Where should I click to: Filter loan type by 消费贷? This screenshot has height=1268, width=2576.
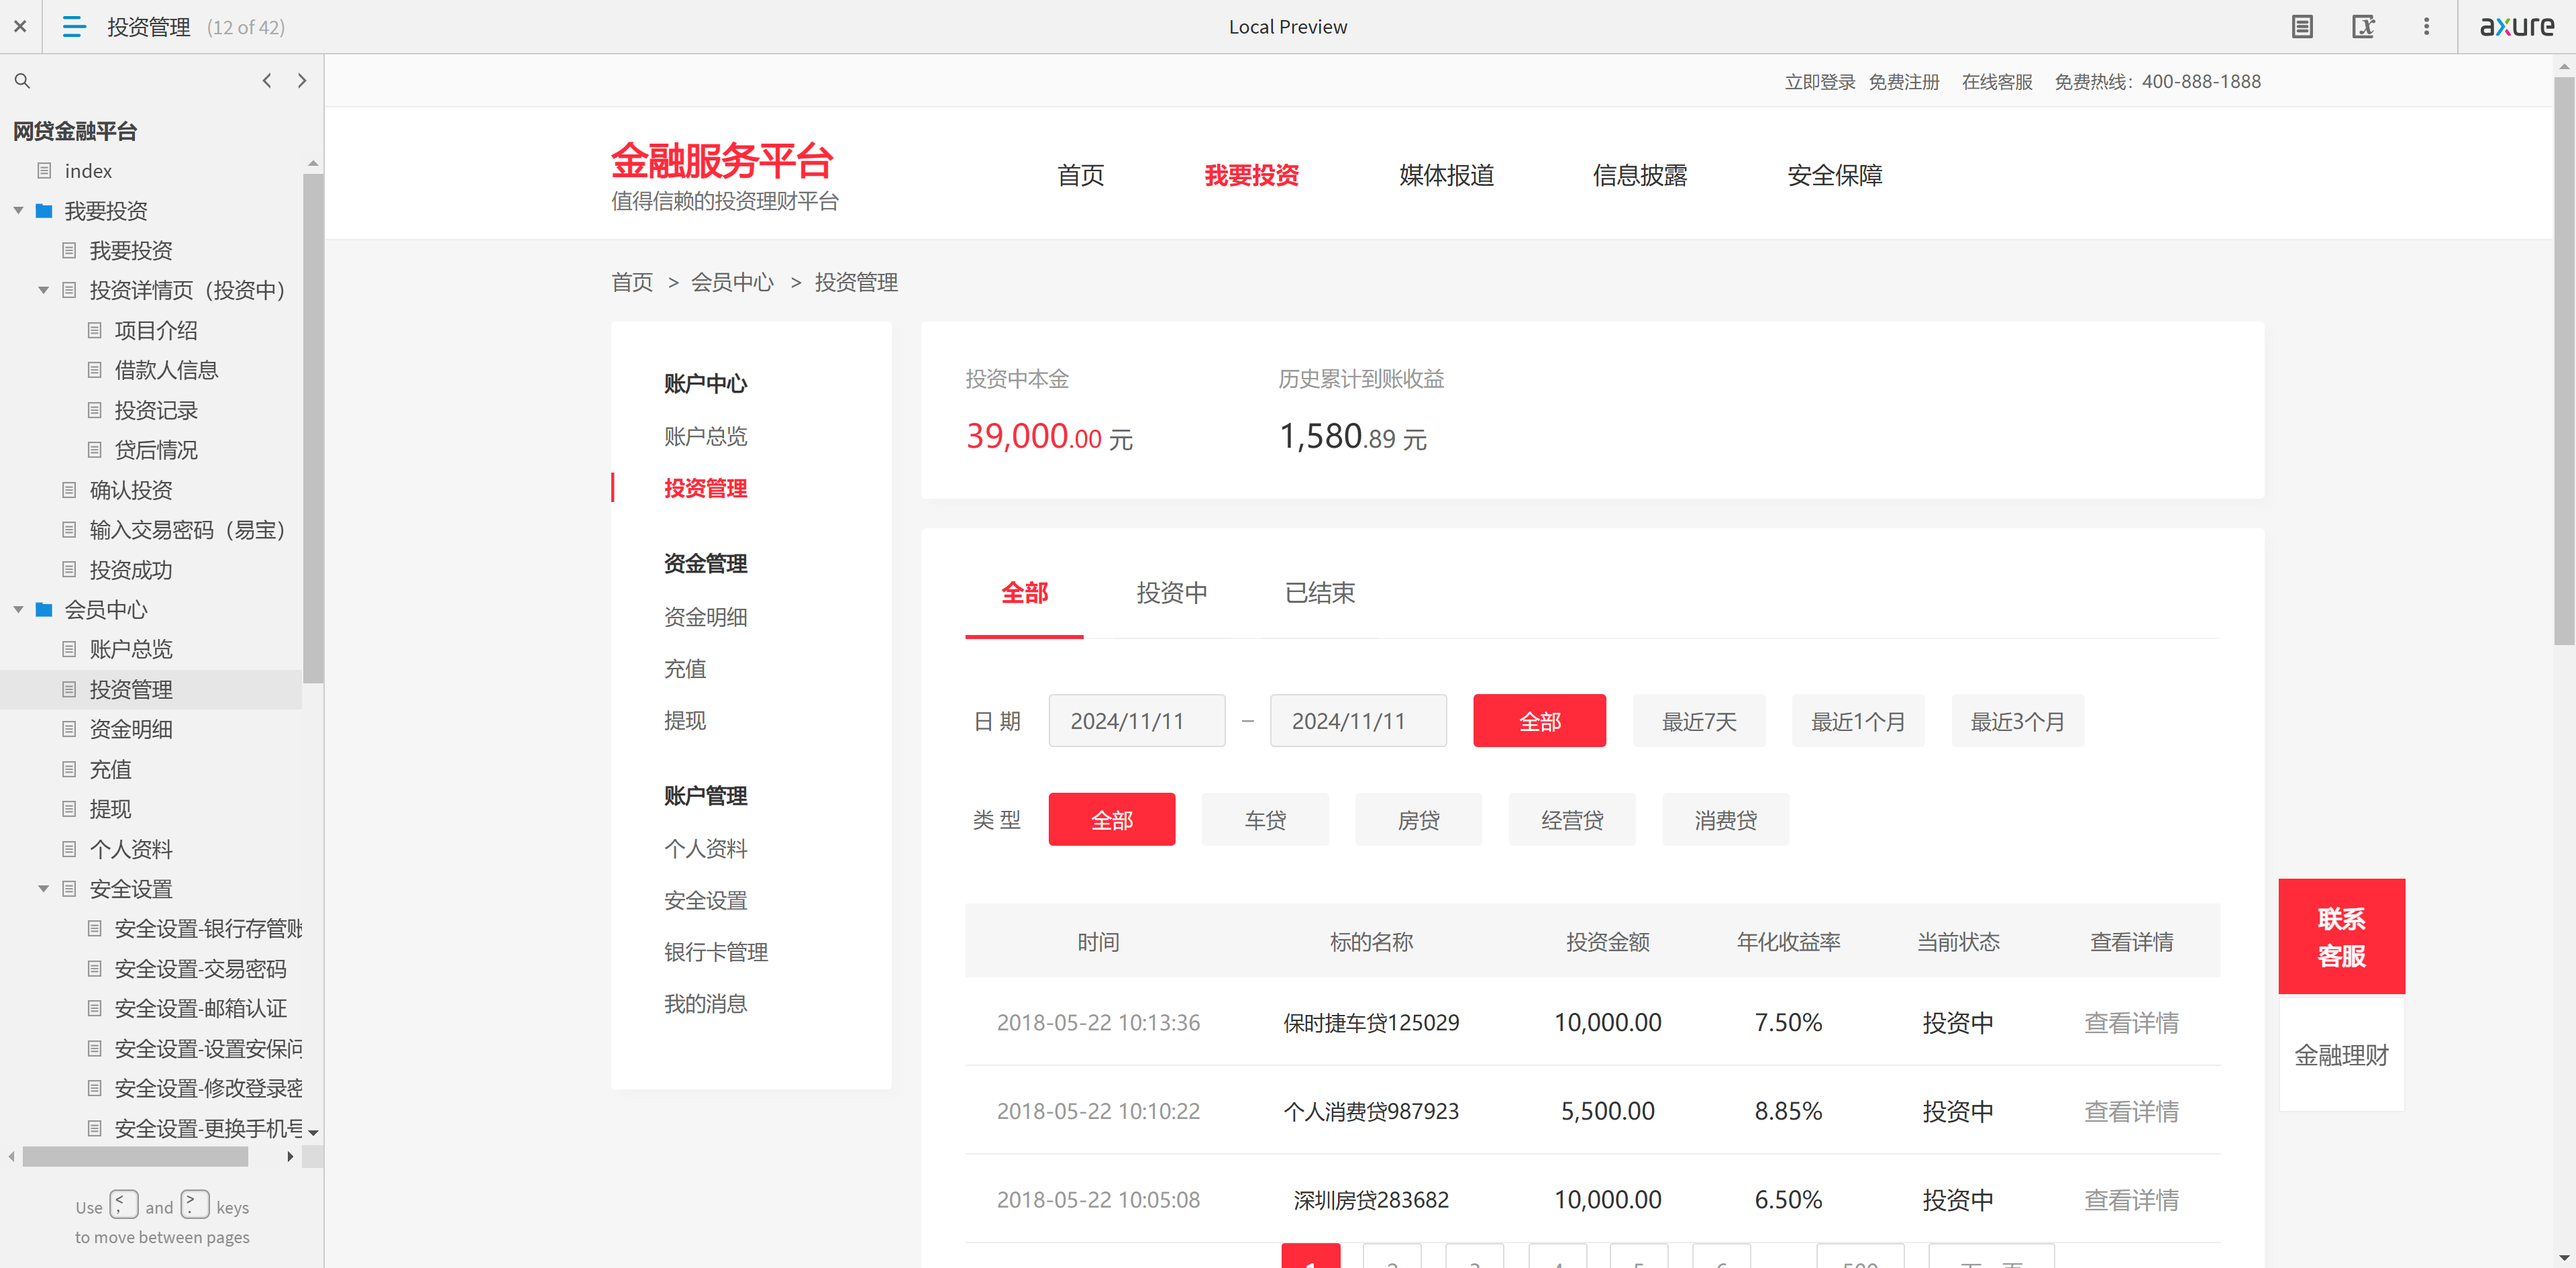(1726, 820)
